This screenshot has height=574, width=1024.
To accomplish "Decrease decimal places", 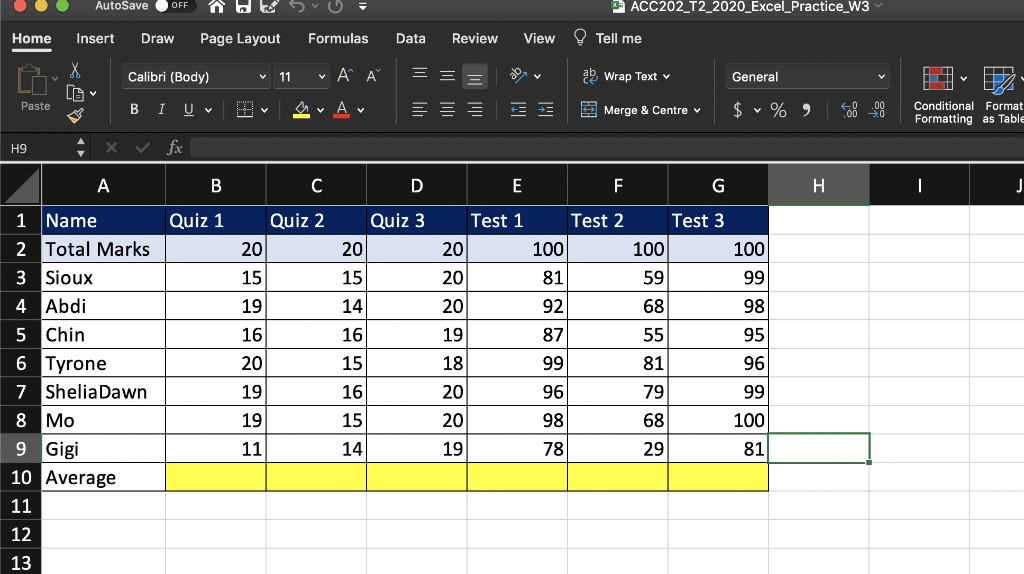I will pos(877,110).
